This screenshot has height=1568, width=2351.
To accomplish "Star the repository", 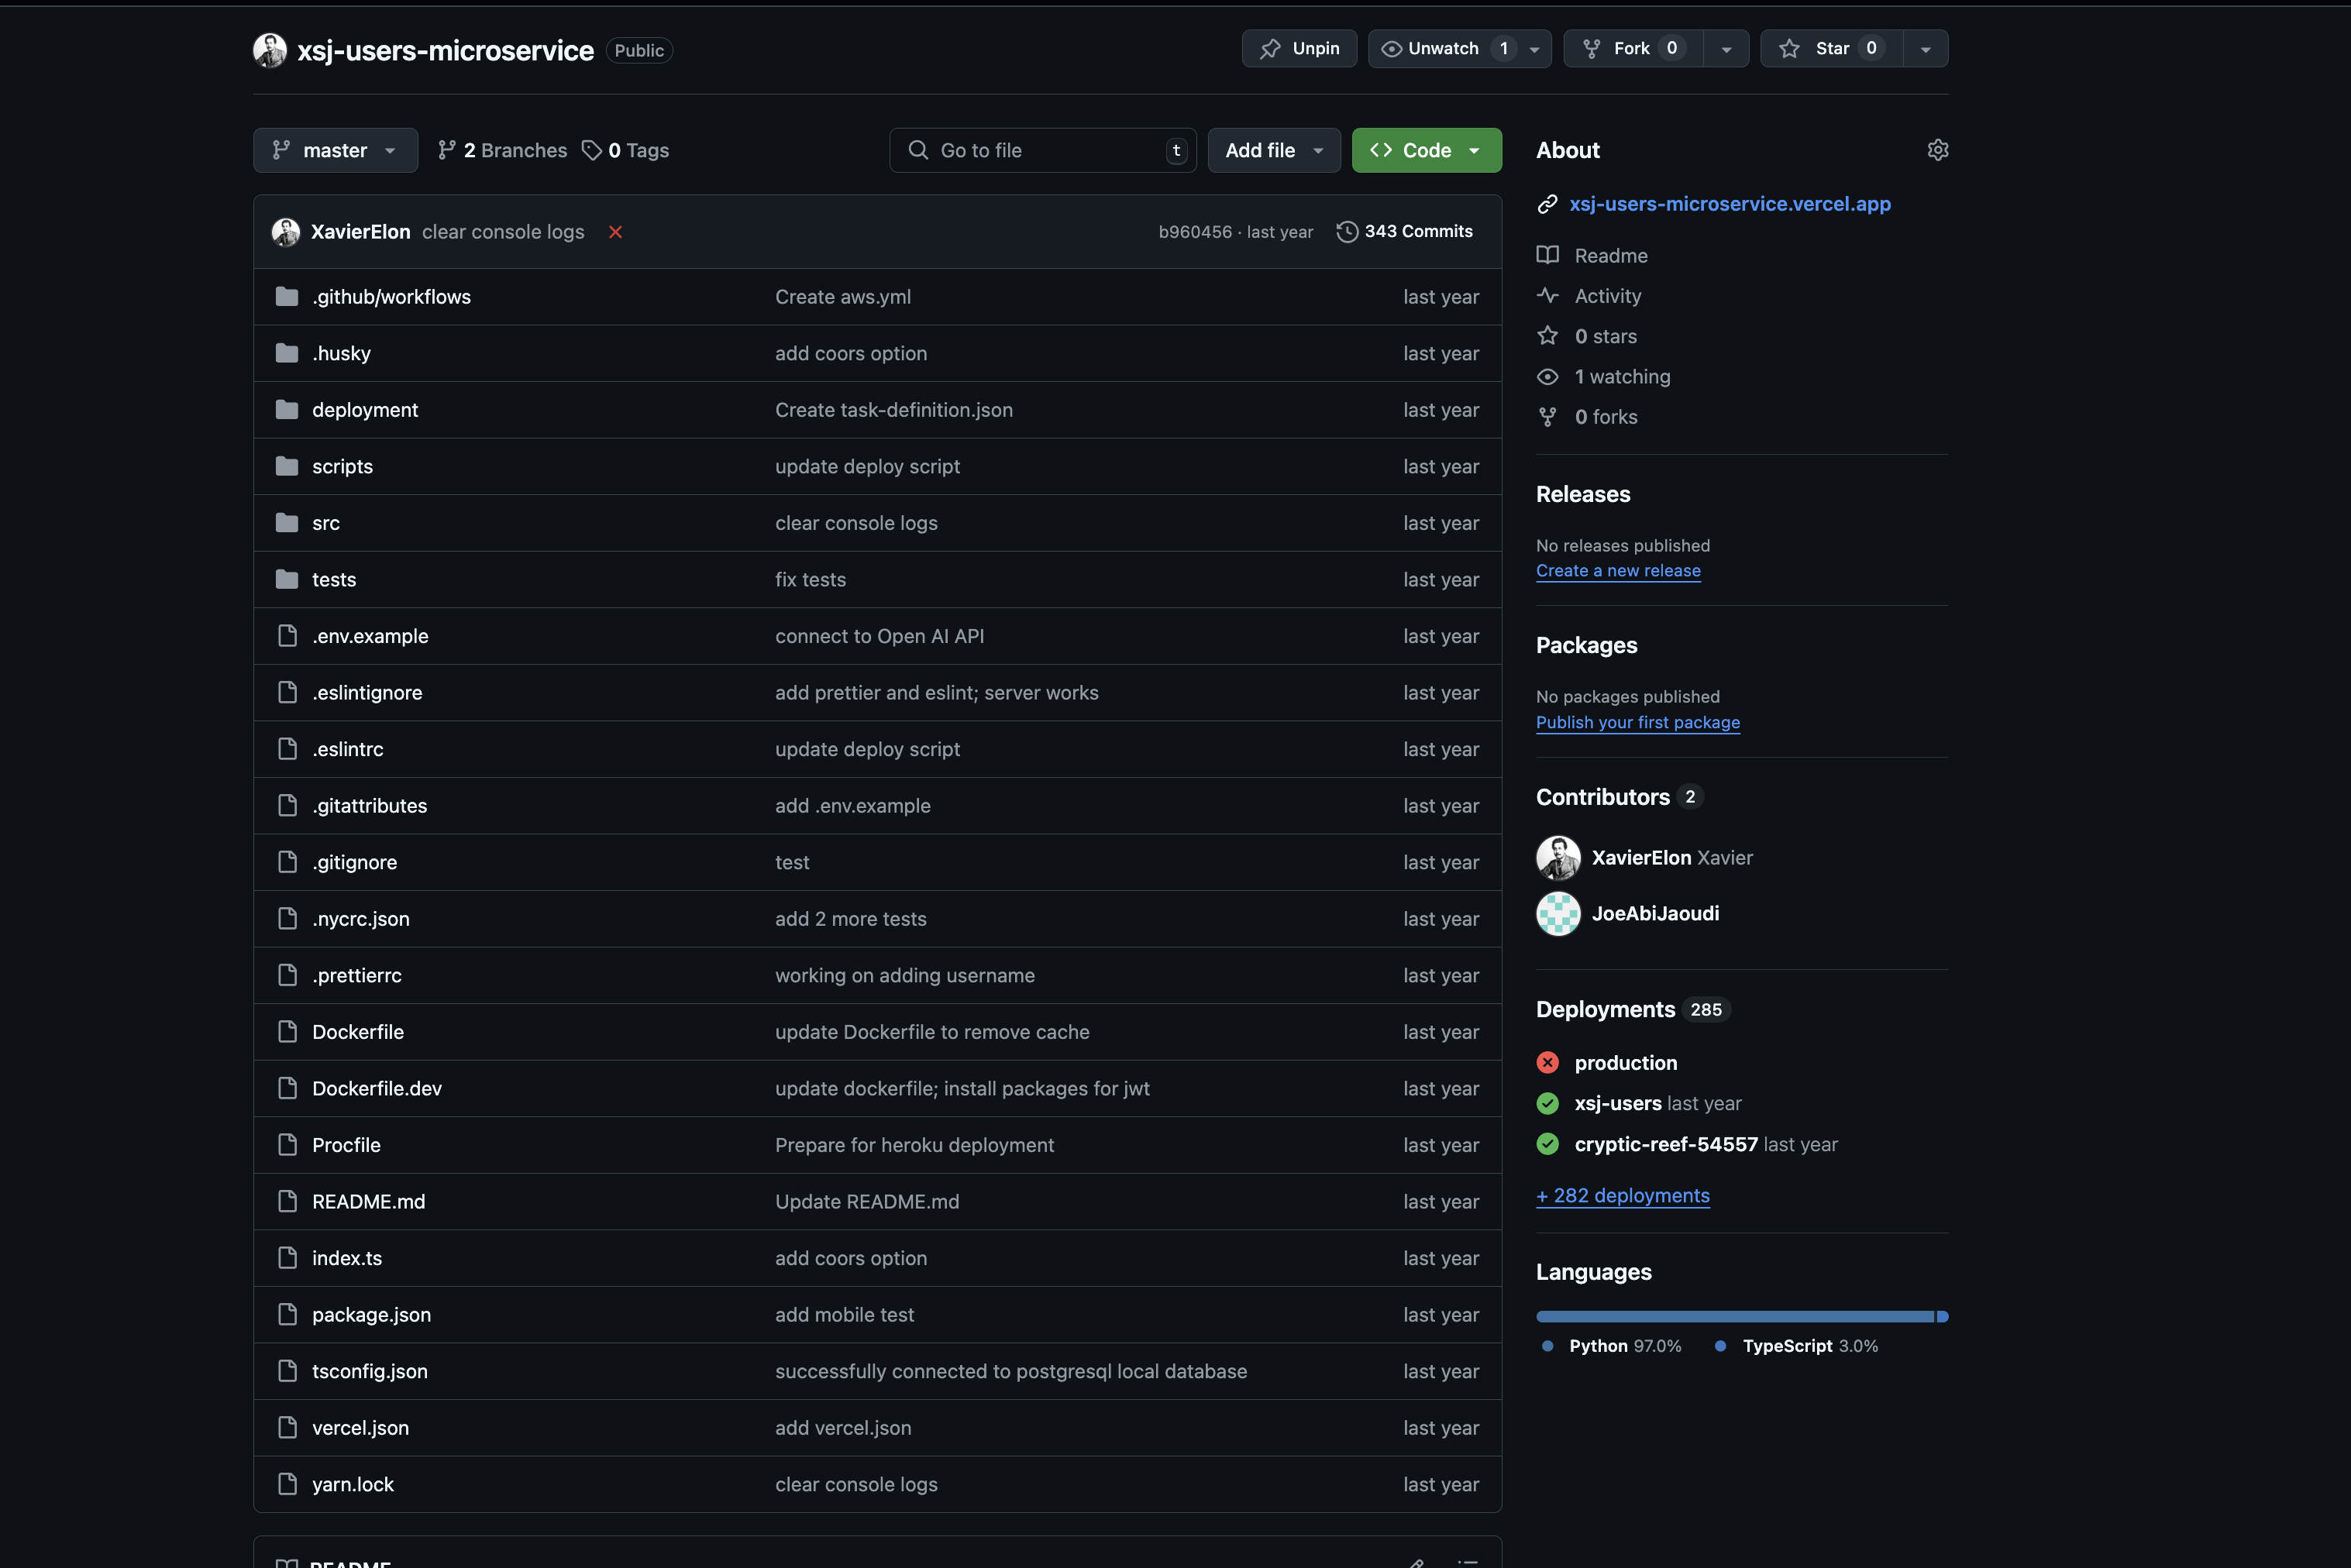I will click(1832, 48).
